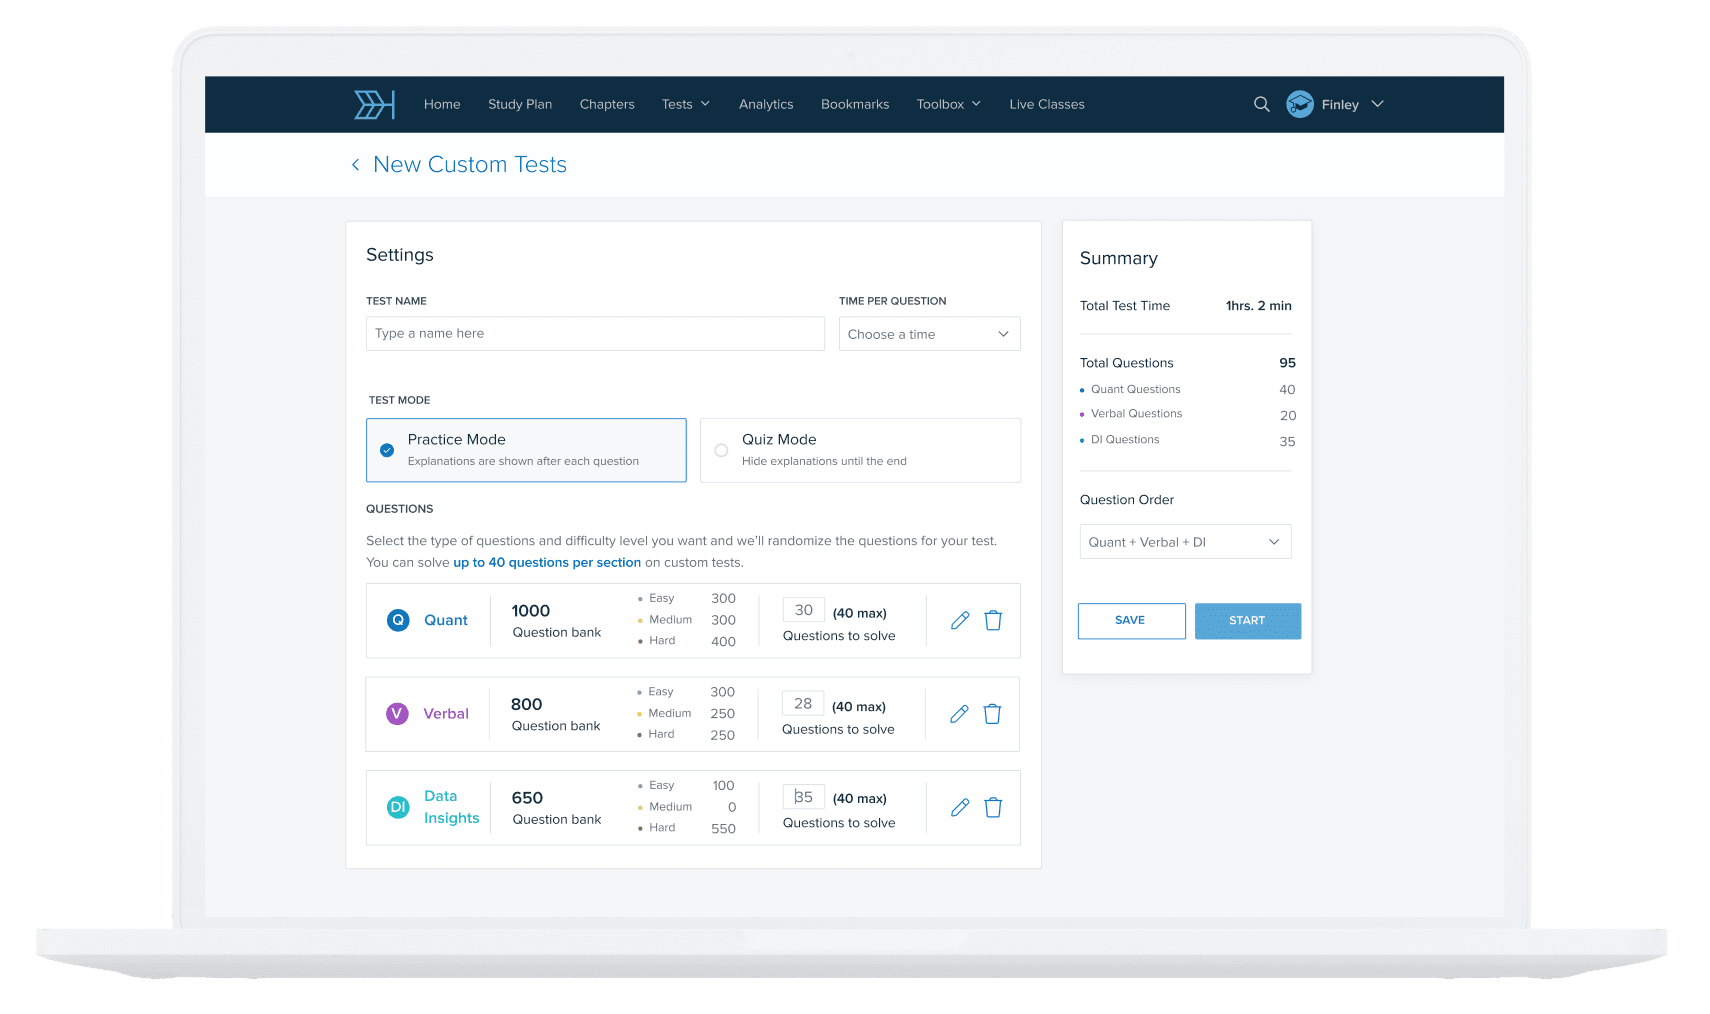This screenshot has height=1014, width=1710.
Task: Click the START button
Action: 1247,621
